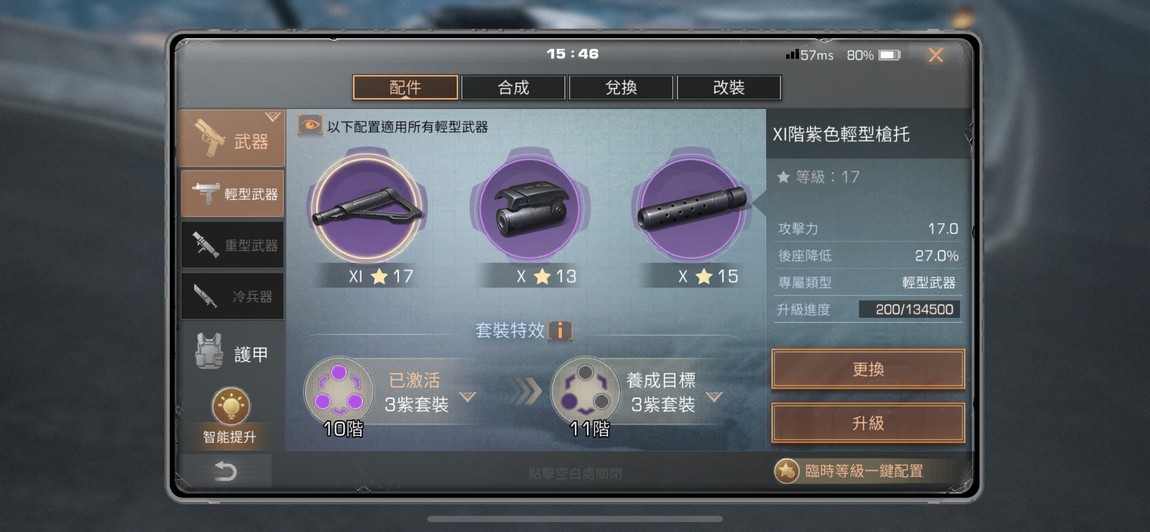Select the 重型武器 category
1150x532 pixels.
[x=232, y=245]
